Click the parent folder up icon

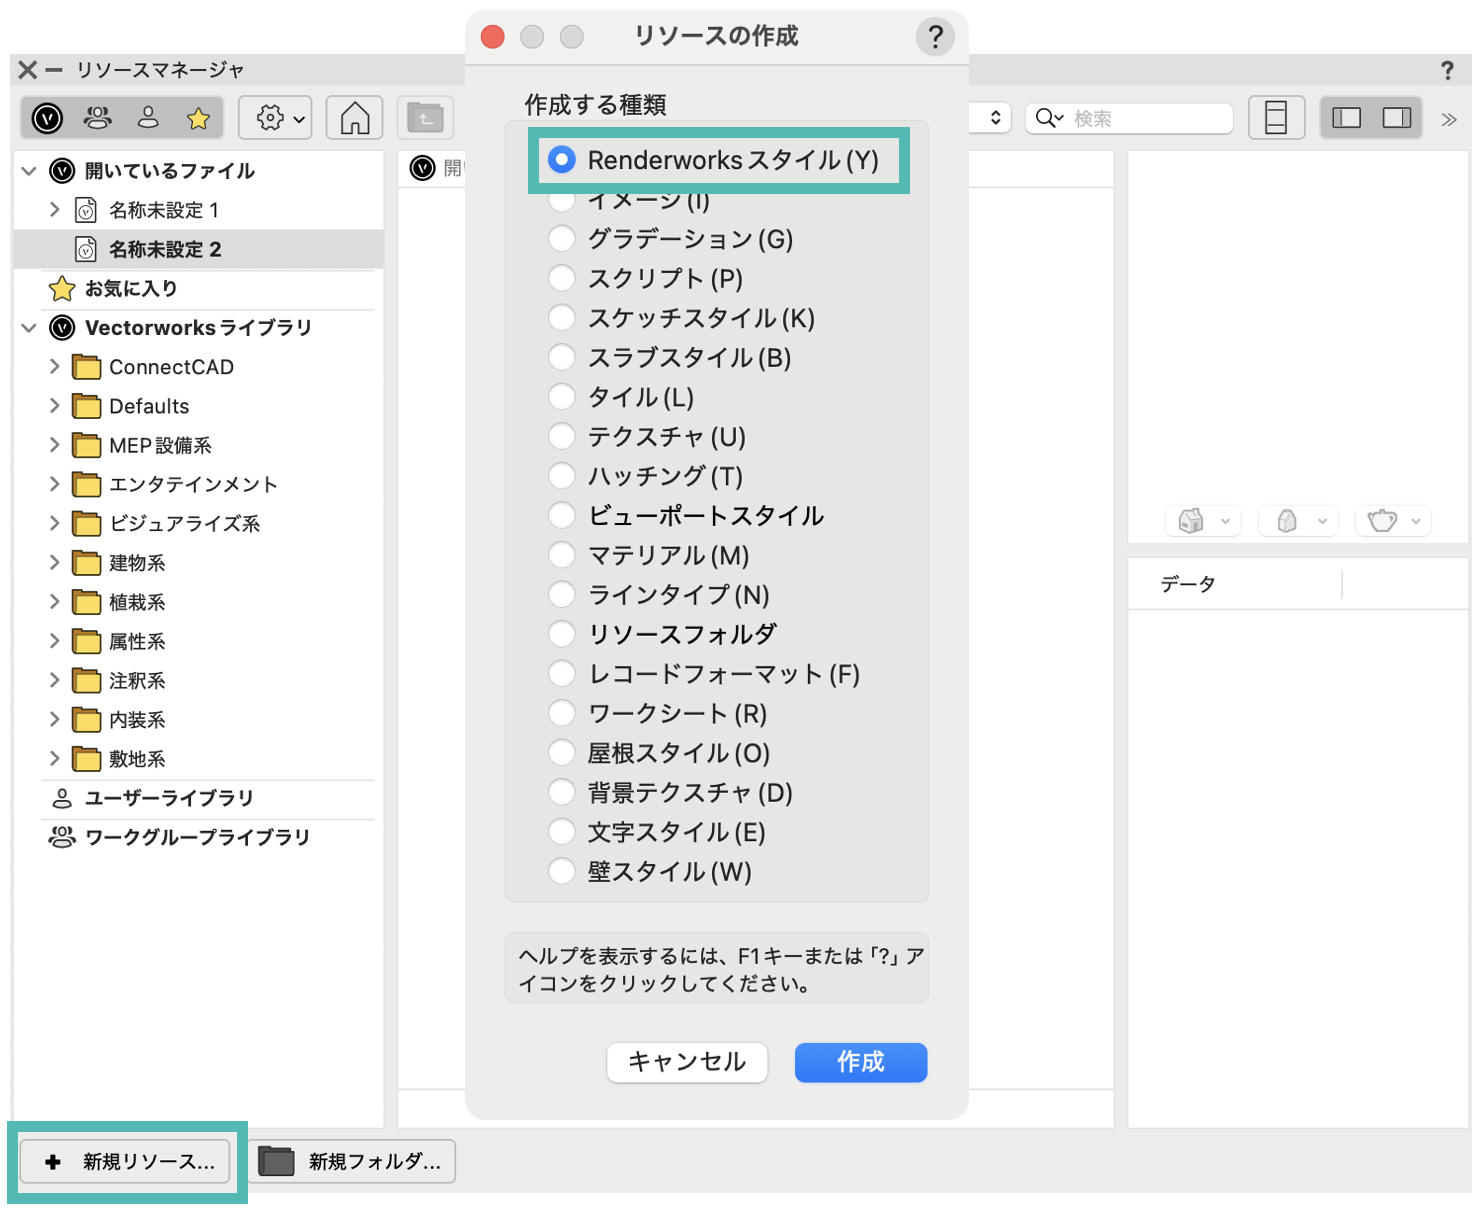click(426, 118)
